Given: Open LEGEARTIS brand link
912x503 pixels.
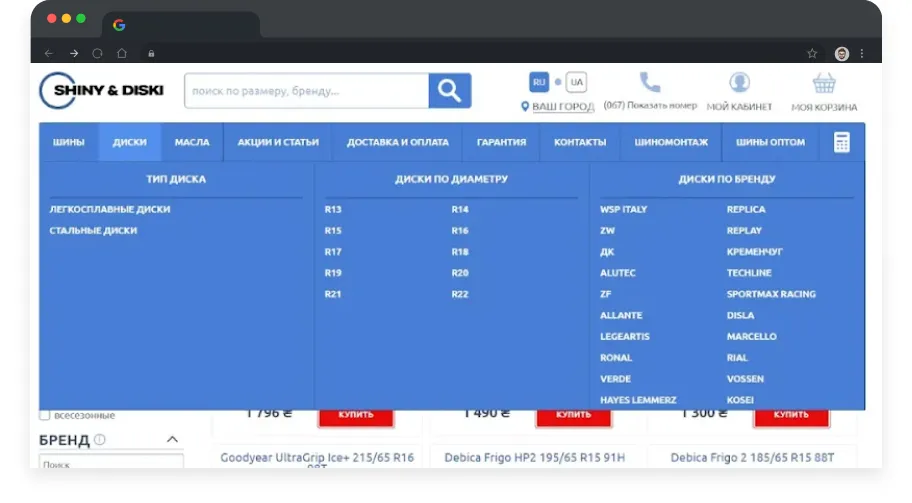Looking at the screenshot, I should (625, 337).
